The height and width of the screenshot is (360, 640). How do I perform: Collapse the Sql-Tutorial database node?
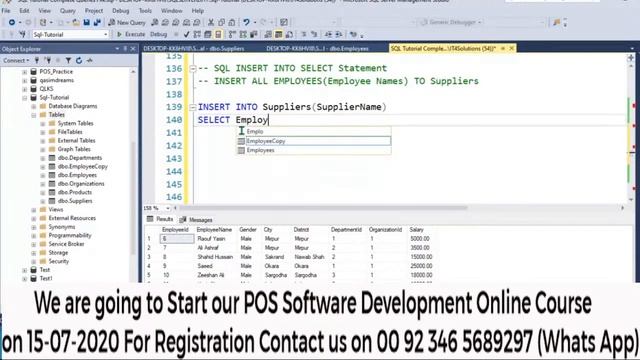coord(24,98)
